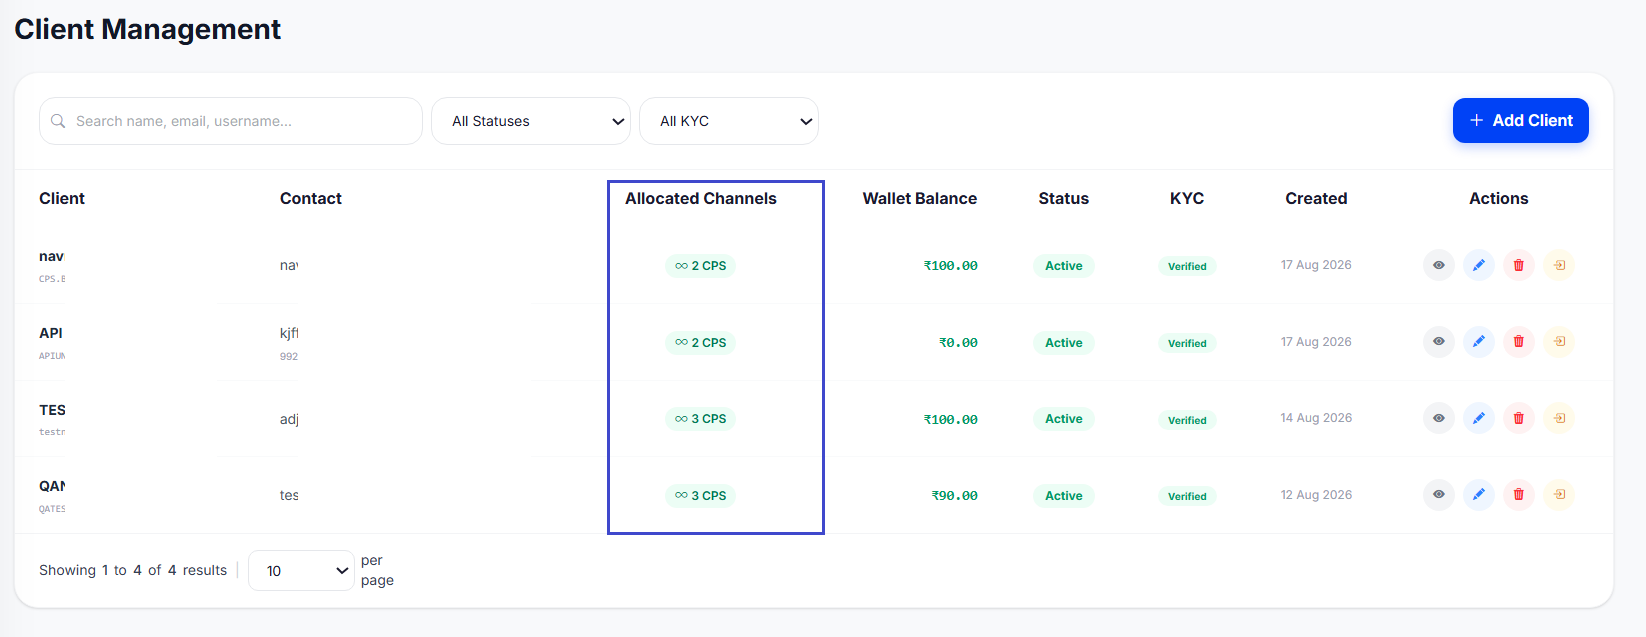This screenshot has height=637, width=1646.
Task: Delete the TES client with the trash icon
Action: [x=1519, y=418]
